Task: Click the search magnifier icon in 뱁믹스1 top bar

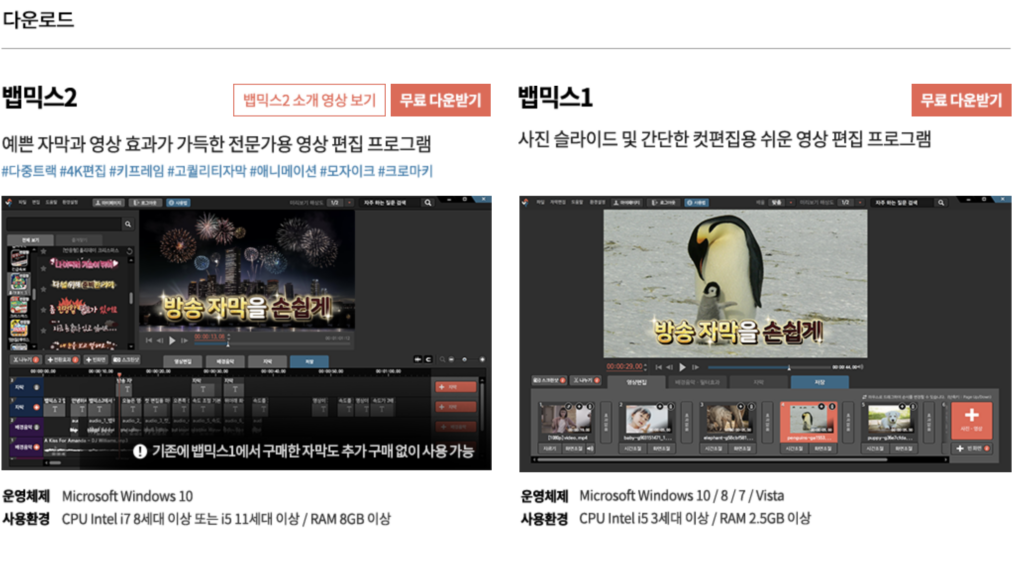Action: [941, 202]
